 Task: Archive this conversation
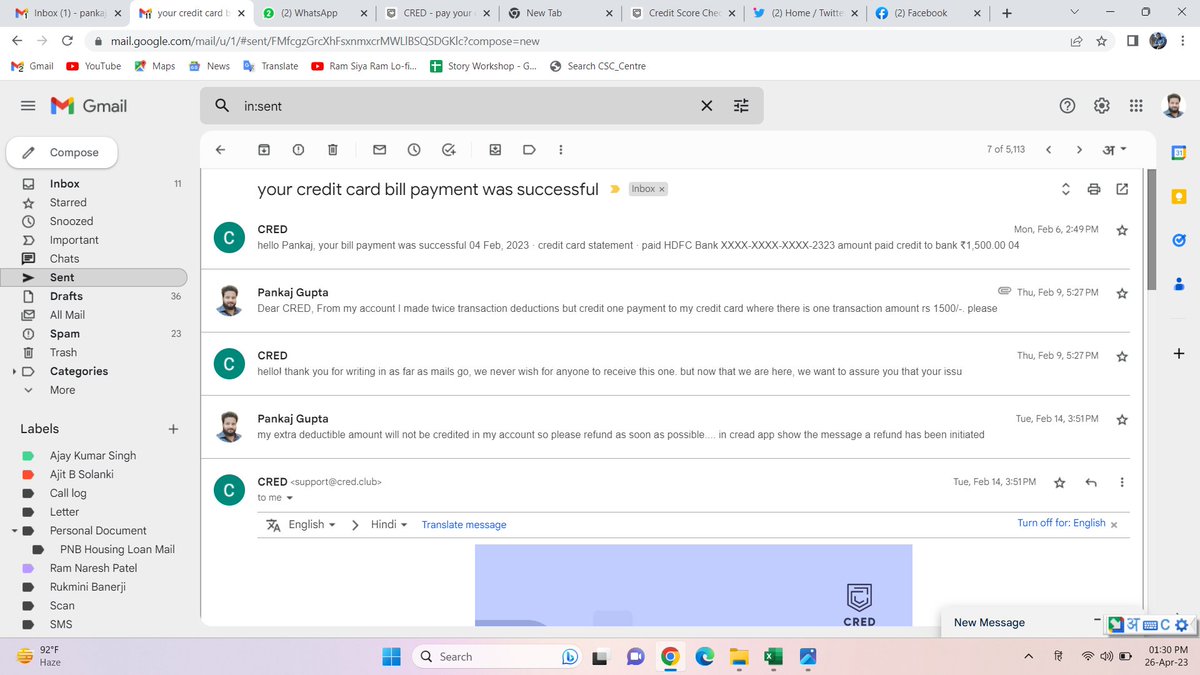click(x=264, y=150)
